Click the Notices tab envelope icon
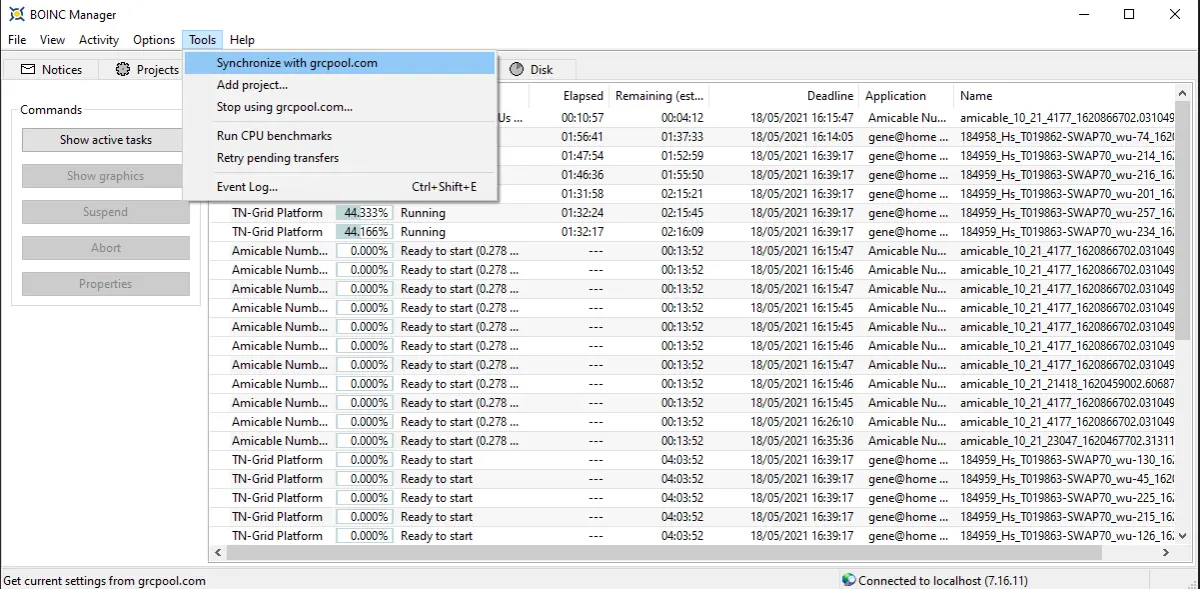 pos(28,69)
